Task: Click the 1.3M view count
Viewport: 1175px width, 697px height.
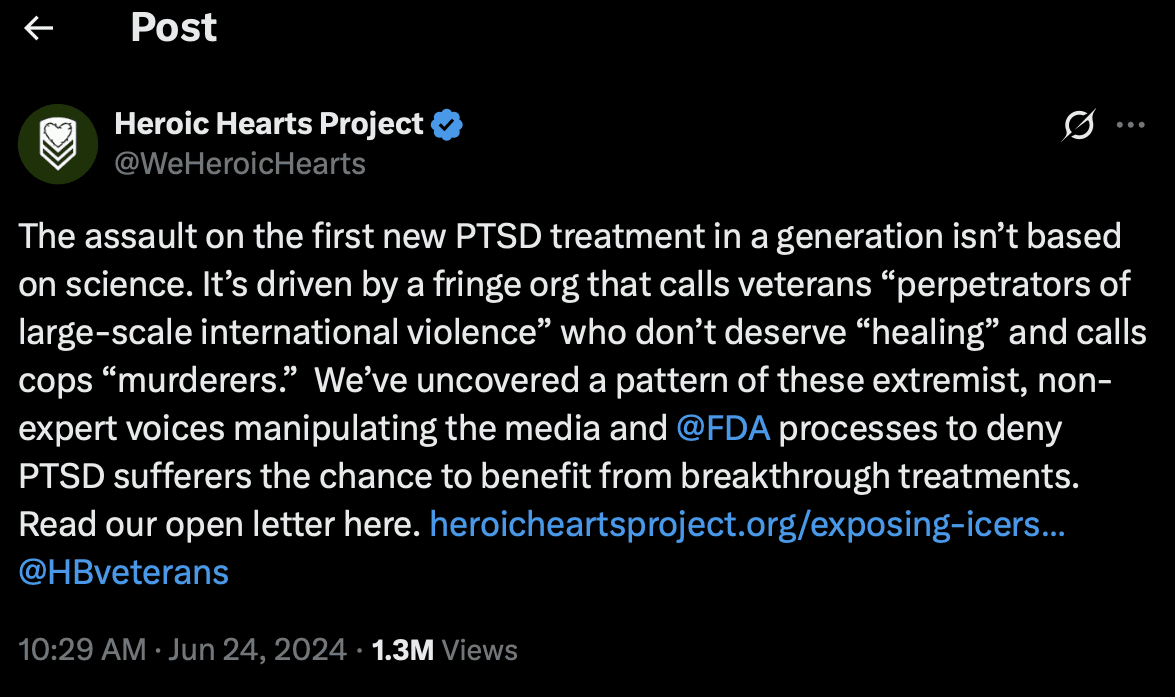Action: (402, 650)
